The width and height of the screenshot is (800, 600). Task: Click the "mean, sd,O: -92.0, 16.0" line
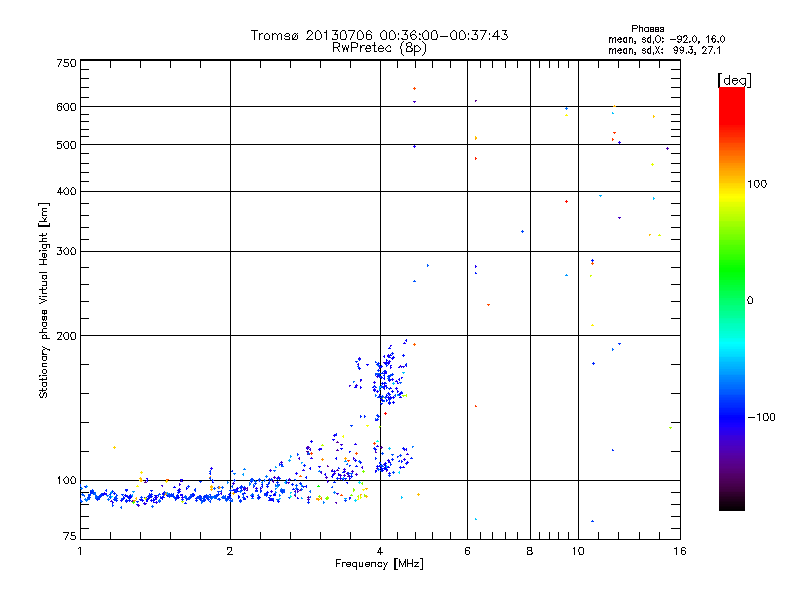click(x=666, y=39)
